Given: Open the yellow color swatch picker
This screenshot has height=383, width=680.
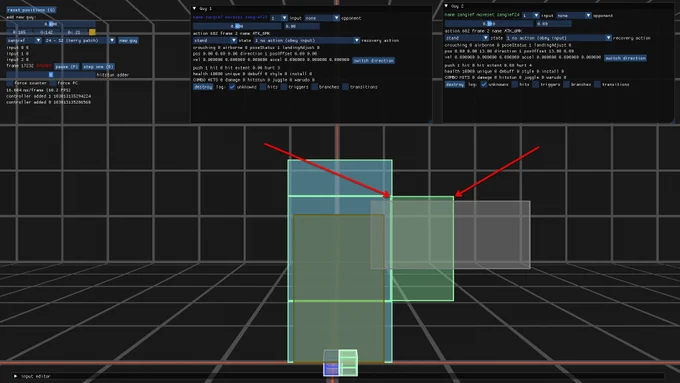Looking at the screenshot, I should pyautogui.click(x=92, y=32).
